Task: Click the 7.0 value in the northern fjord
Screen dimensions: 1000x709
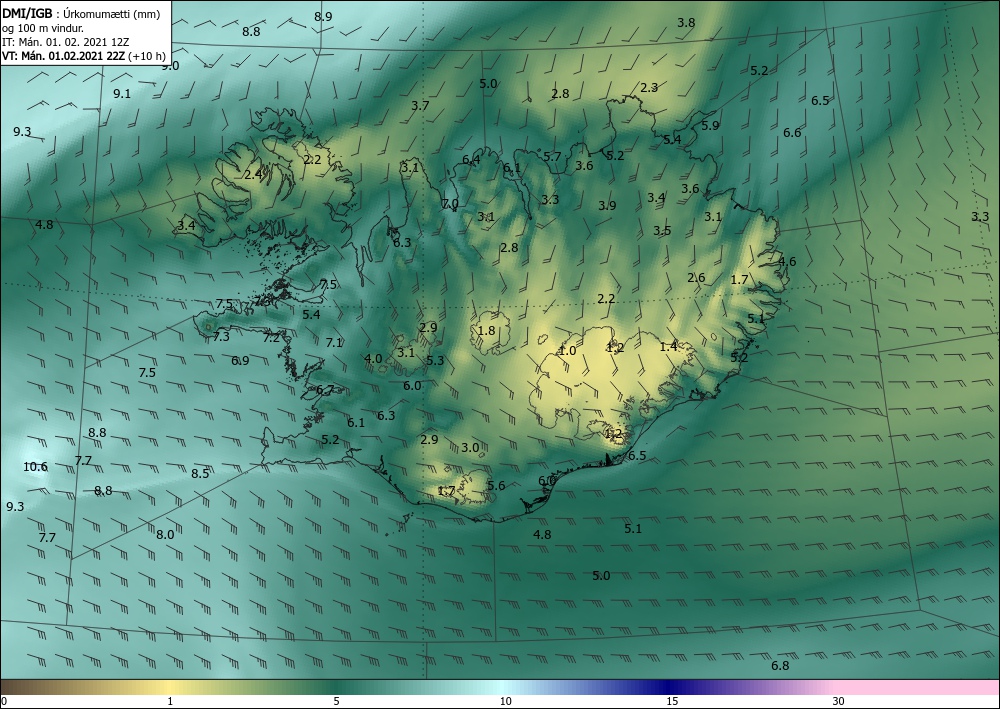Action: point(450,204)
